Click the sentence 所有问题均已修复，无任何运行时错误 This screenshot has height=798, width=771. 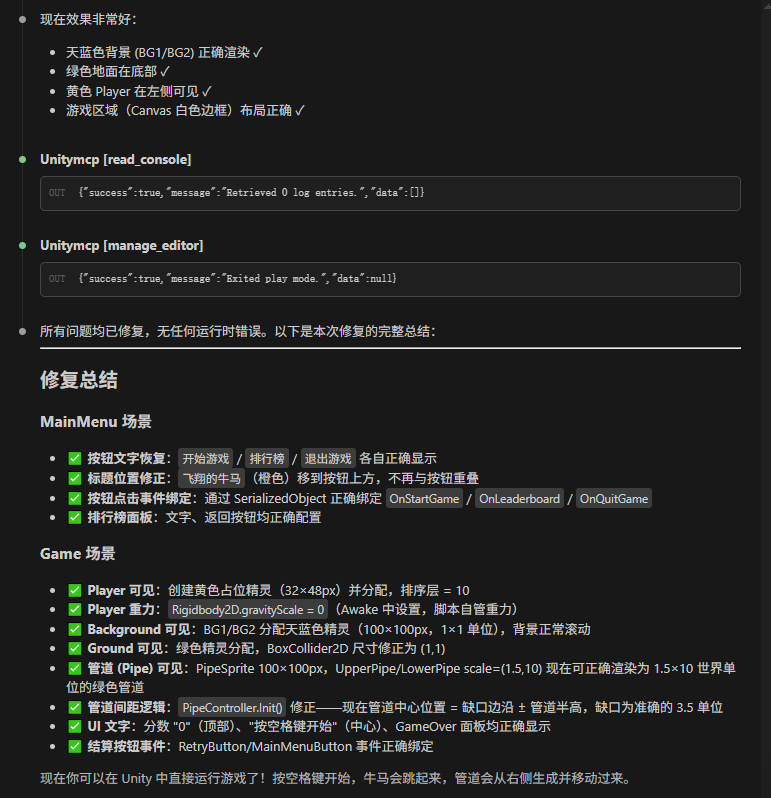pyautogui.click(x=153, y=331)
